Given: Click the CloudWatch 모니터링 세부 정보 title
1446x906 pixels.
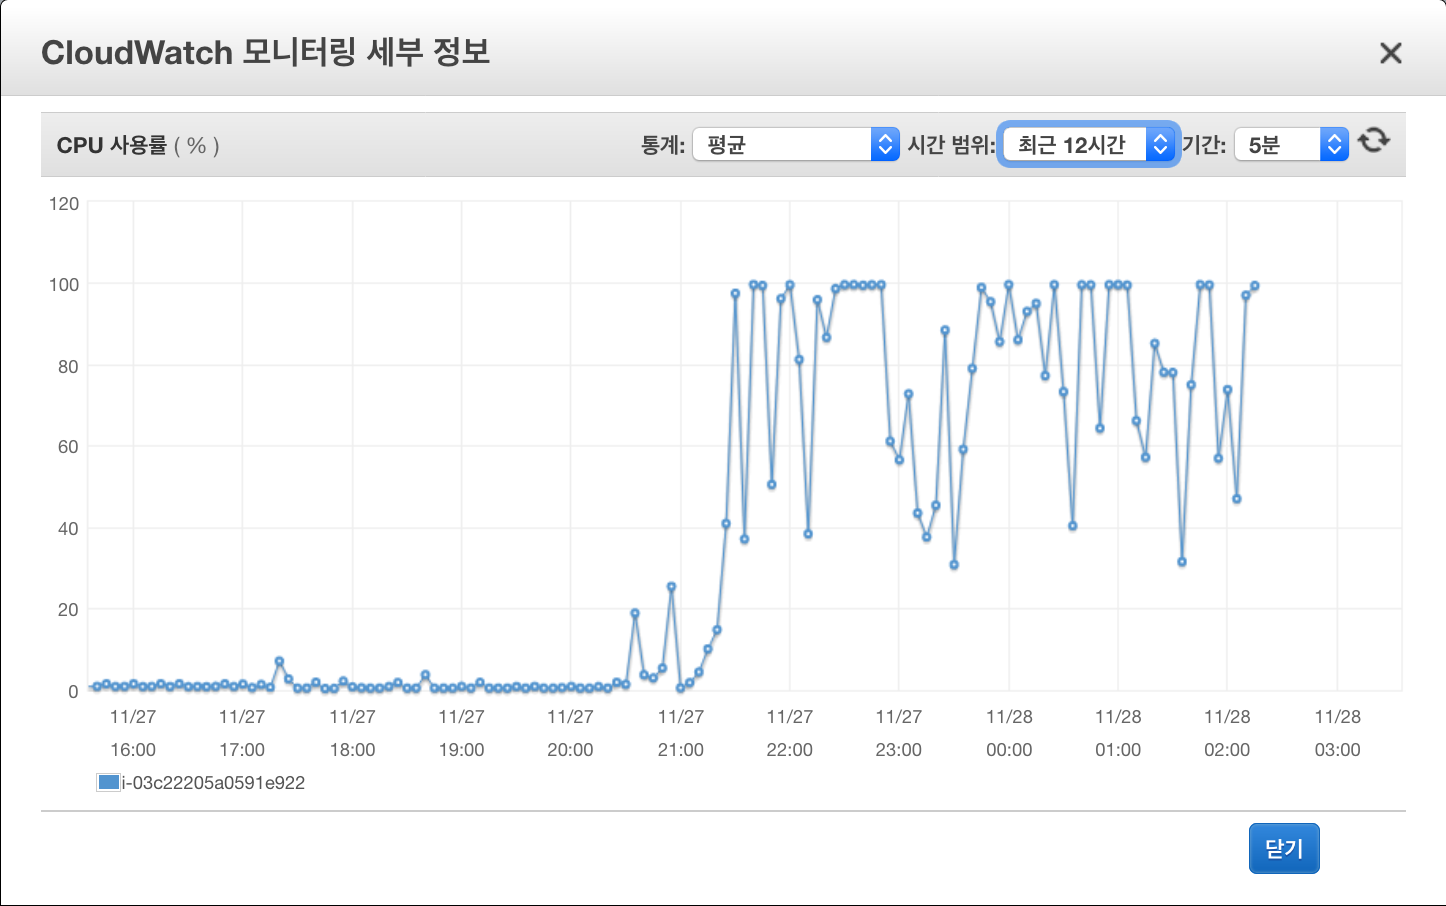Looking at the screenshot, I should (x=266, y=52).
